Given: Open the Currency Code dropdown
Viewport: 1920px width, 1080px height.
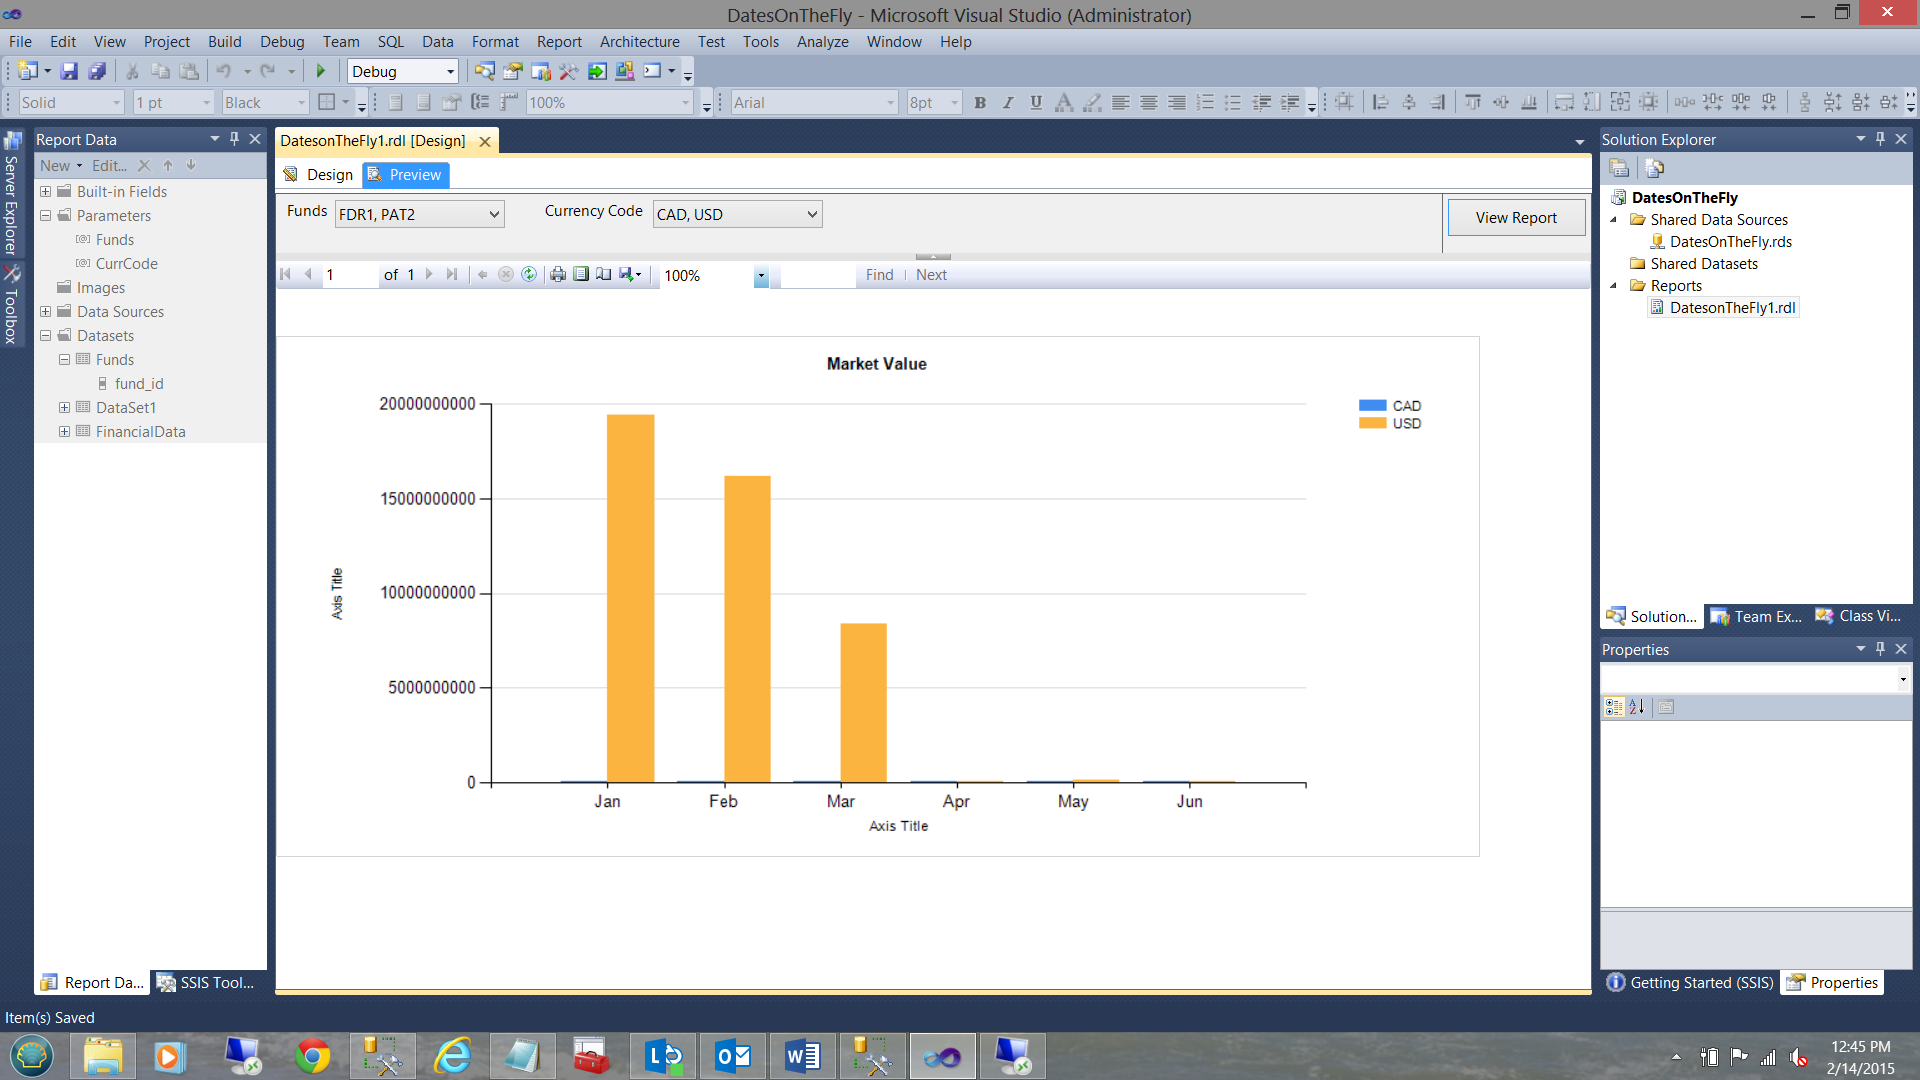Looking at the screenshot, I should tap(812, 214).
